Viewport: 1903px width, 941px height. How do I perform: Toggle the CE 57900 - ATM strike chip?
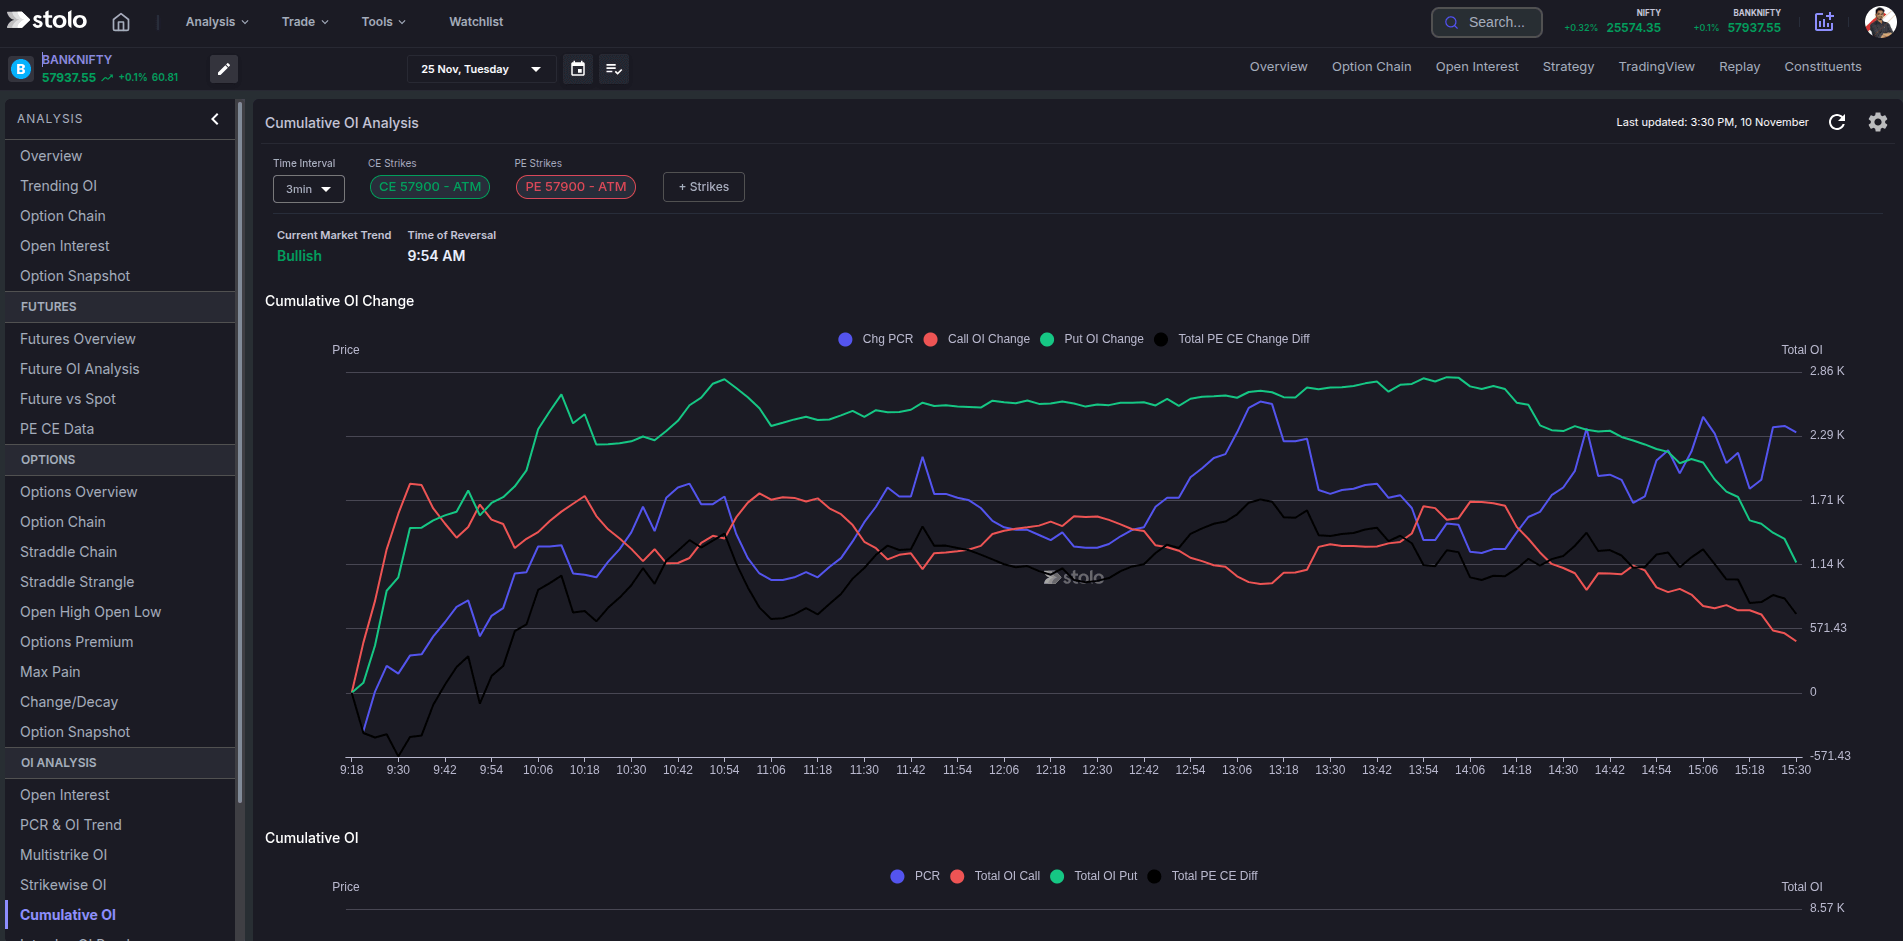click(x=429, y=186)
